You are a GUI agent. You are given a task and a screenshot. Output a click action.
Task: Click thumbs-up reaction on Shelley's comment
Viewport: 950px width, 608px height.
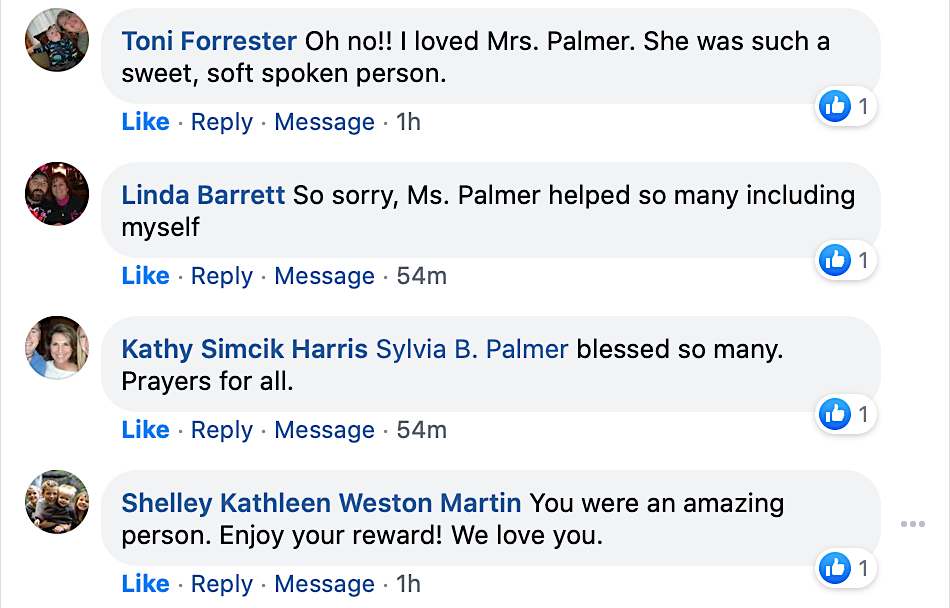point(834,569)
